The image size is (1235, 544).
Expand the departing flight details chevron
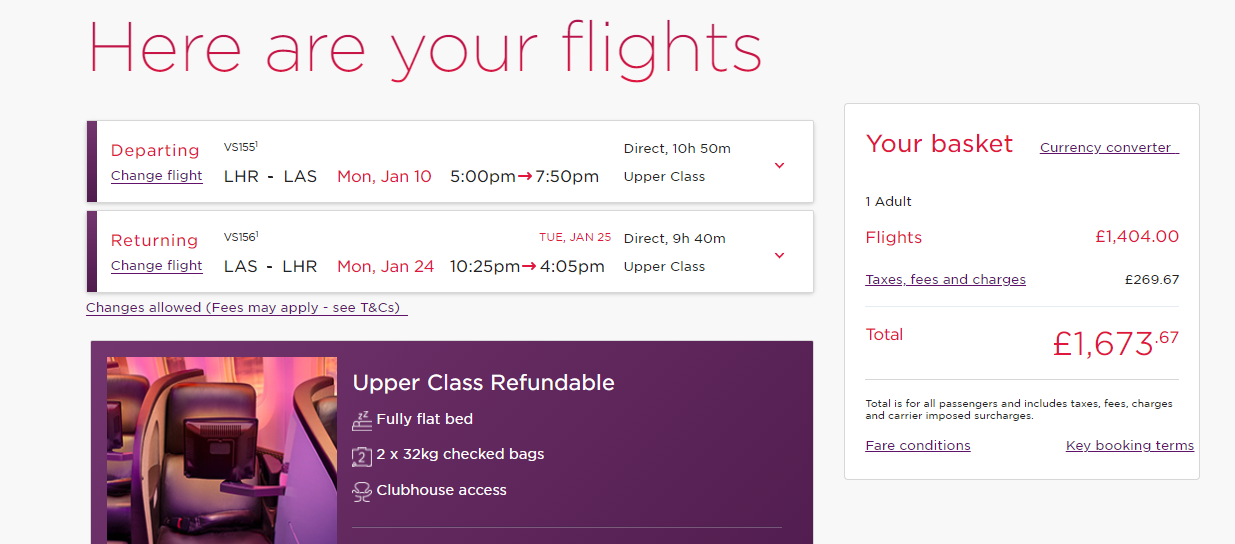click(x=780, y=165)
